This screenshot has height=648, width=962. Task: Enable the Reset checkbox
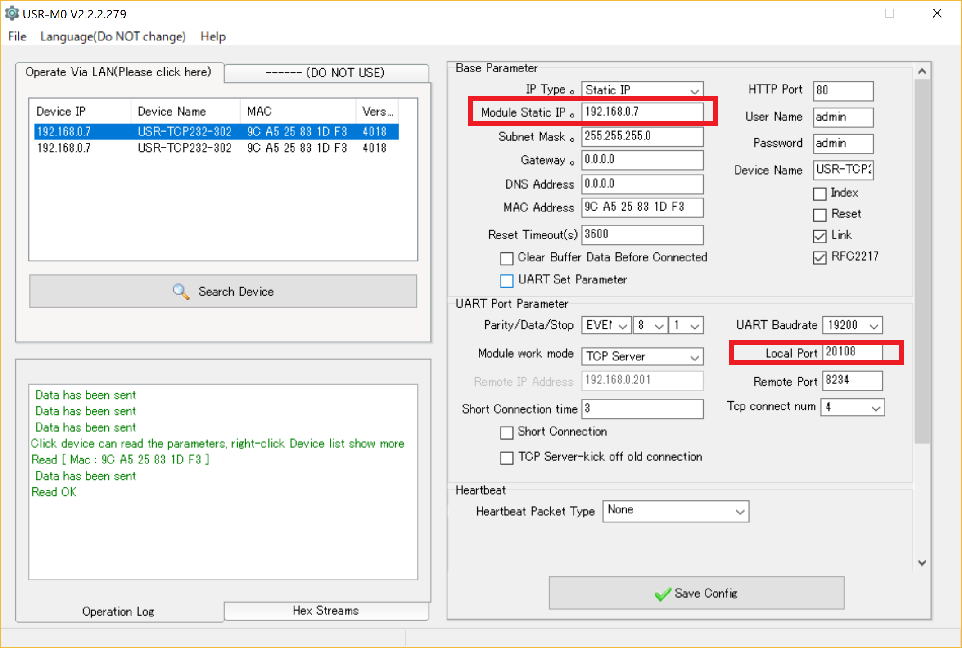coord(820,215)
